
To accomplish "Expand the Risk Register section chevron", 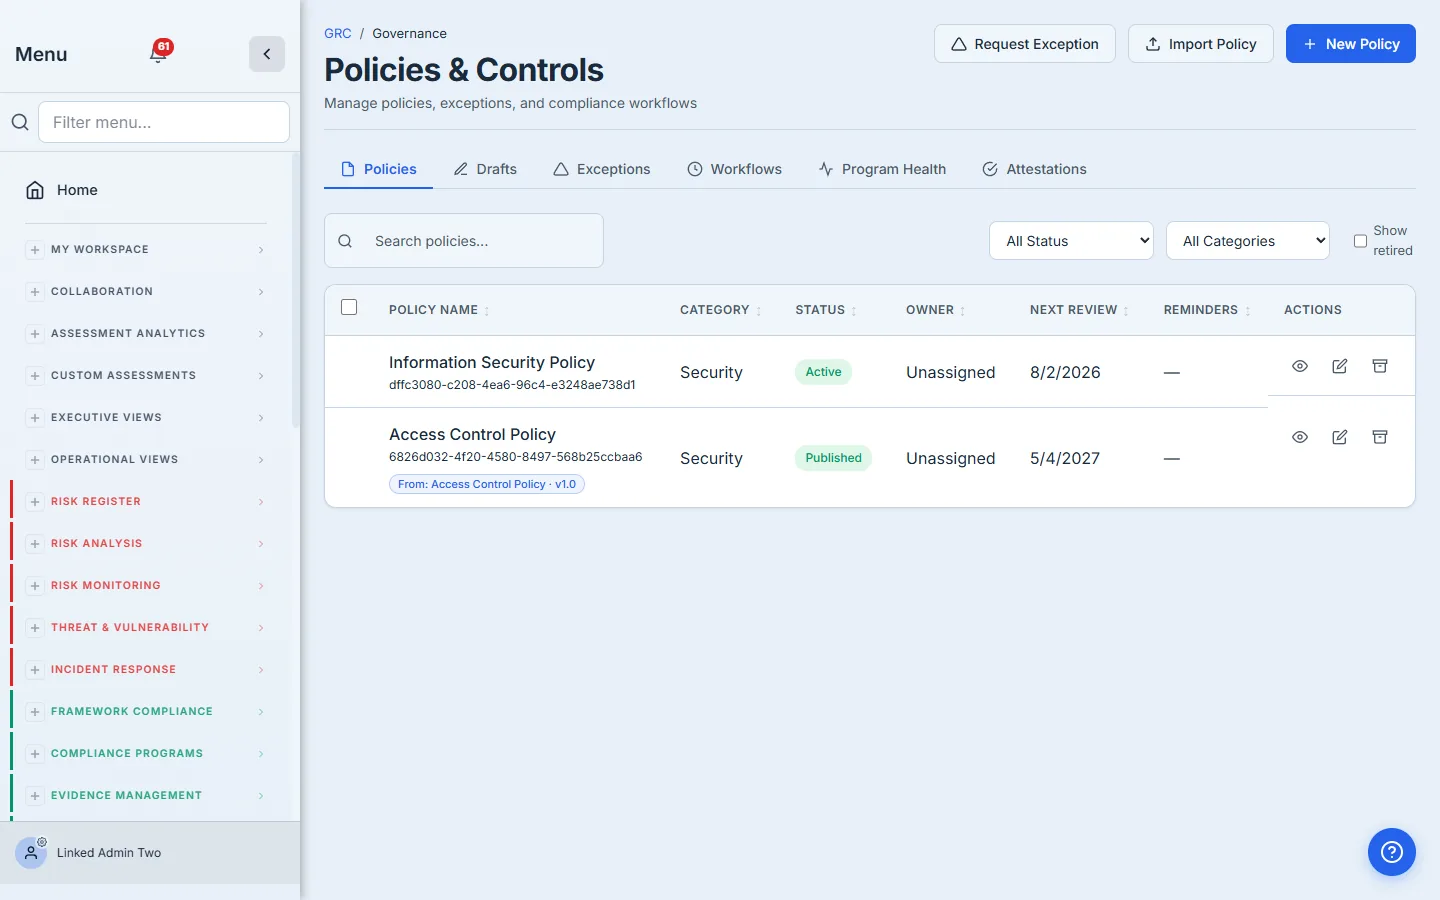I will pyautogui.click(x=261, y=502).
